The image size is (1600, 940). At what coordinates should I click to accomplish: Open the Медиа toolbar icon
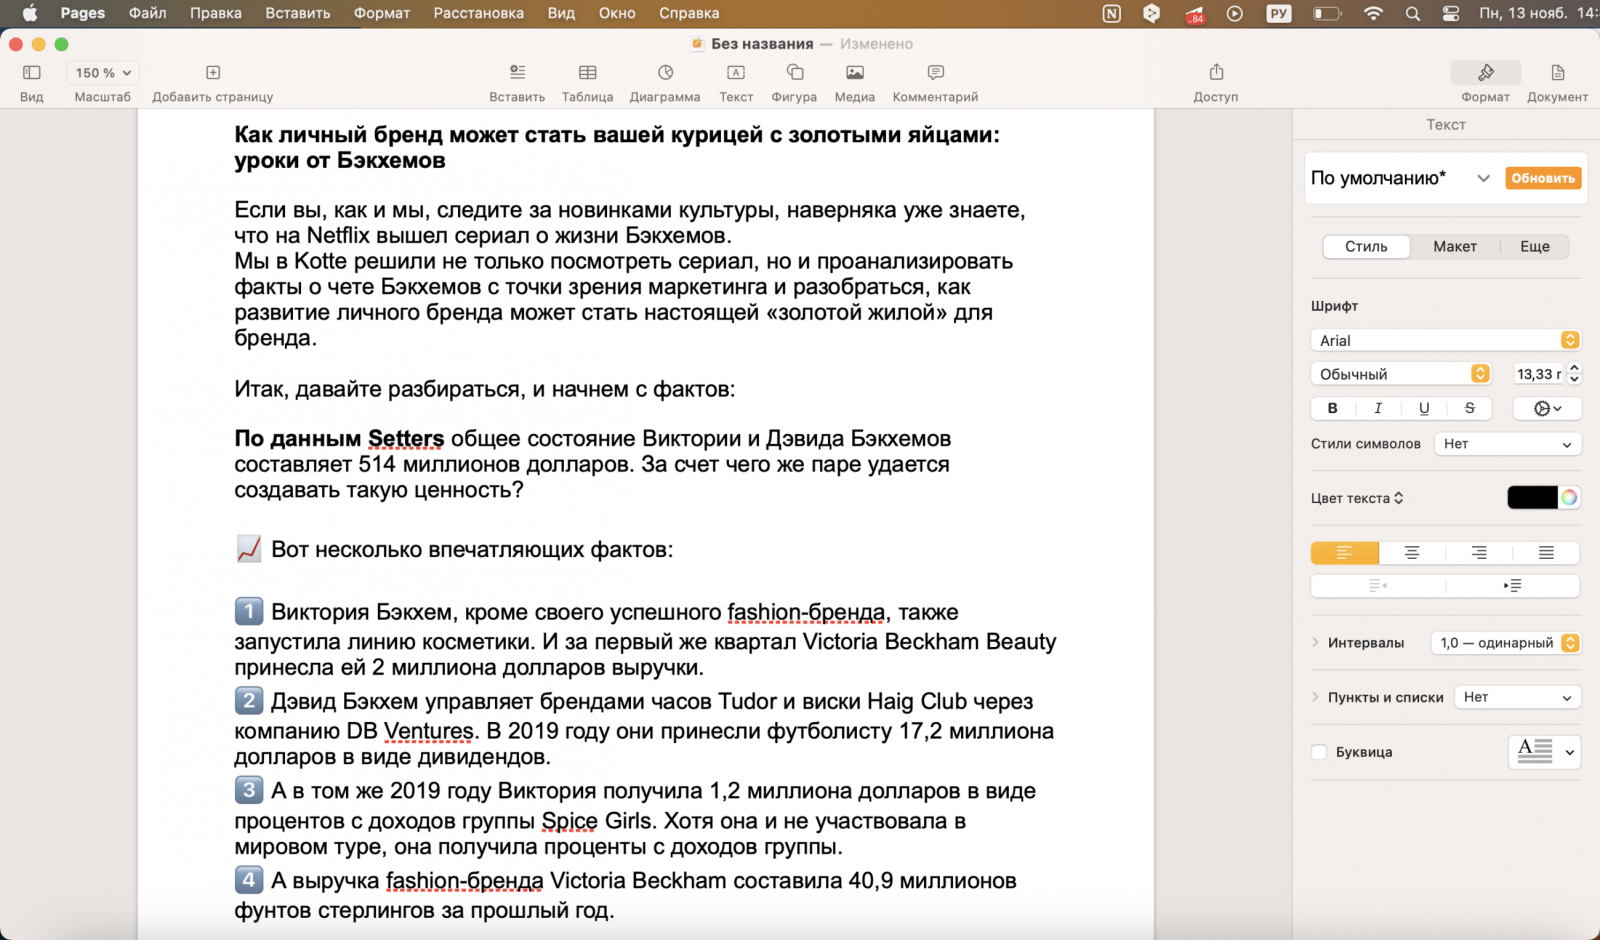click(855, 73)
